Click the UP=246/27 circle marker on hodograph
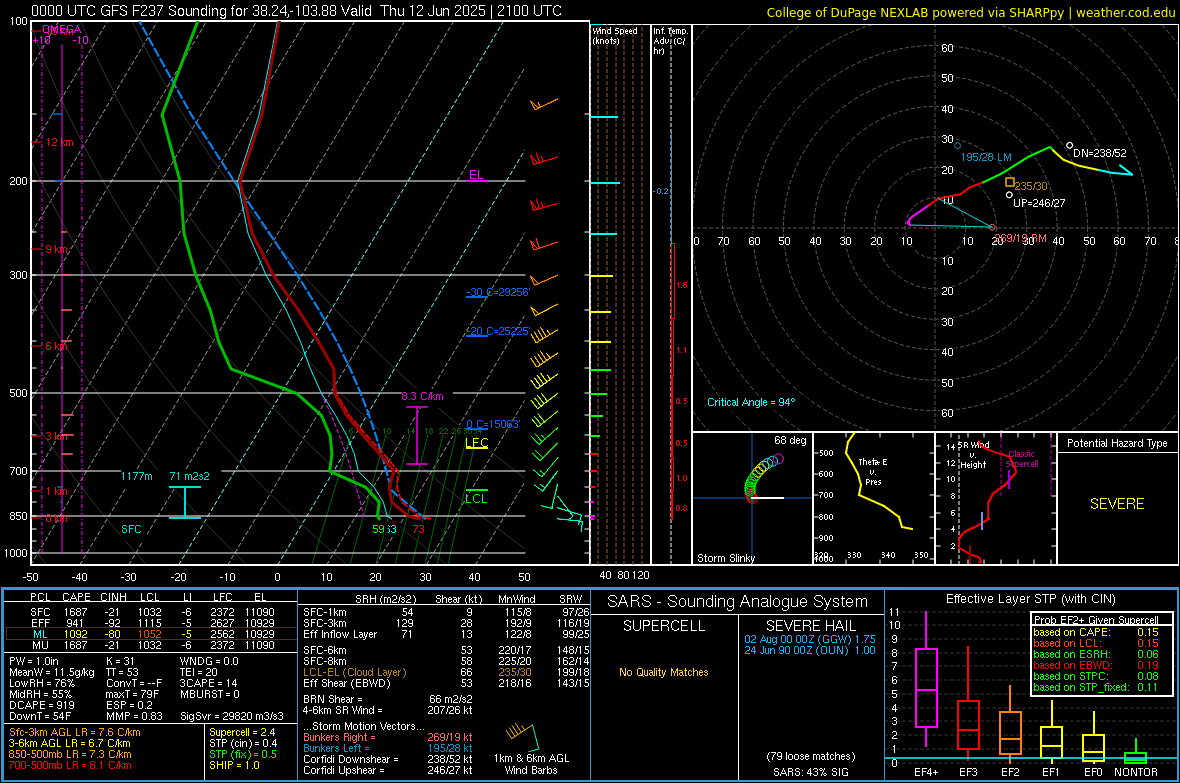 (x=1009, y=195)
